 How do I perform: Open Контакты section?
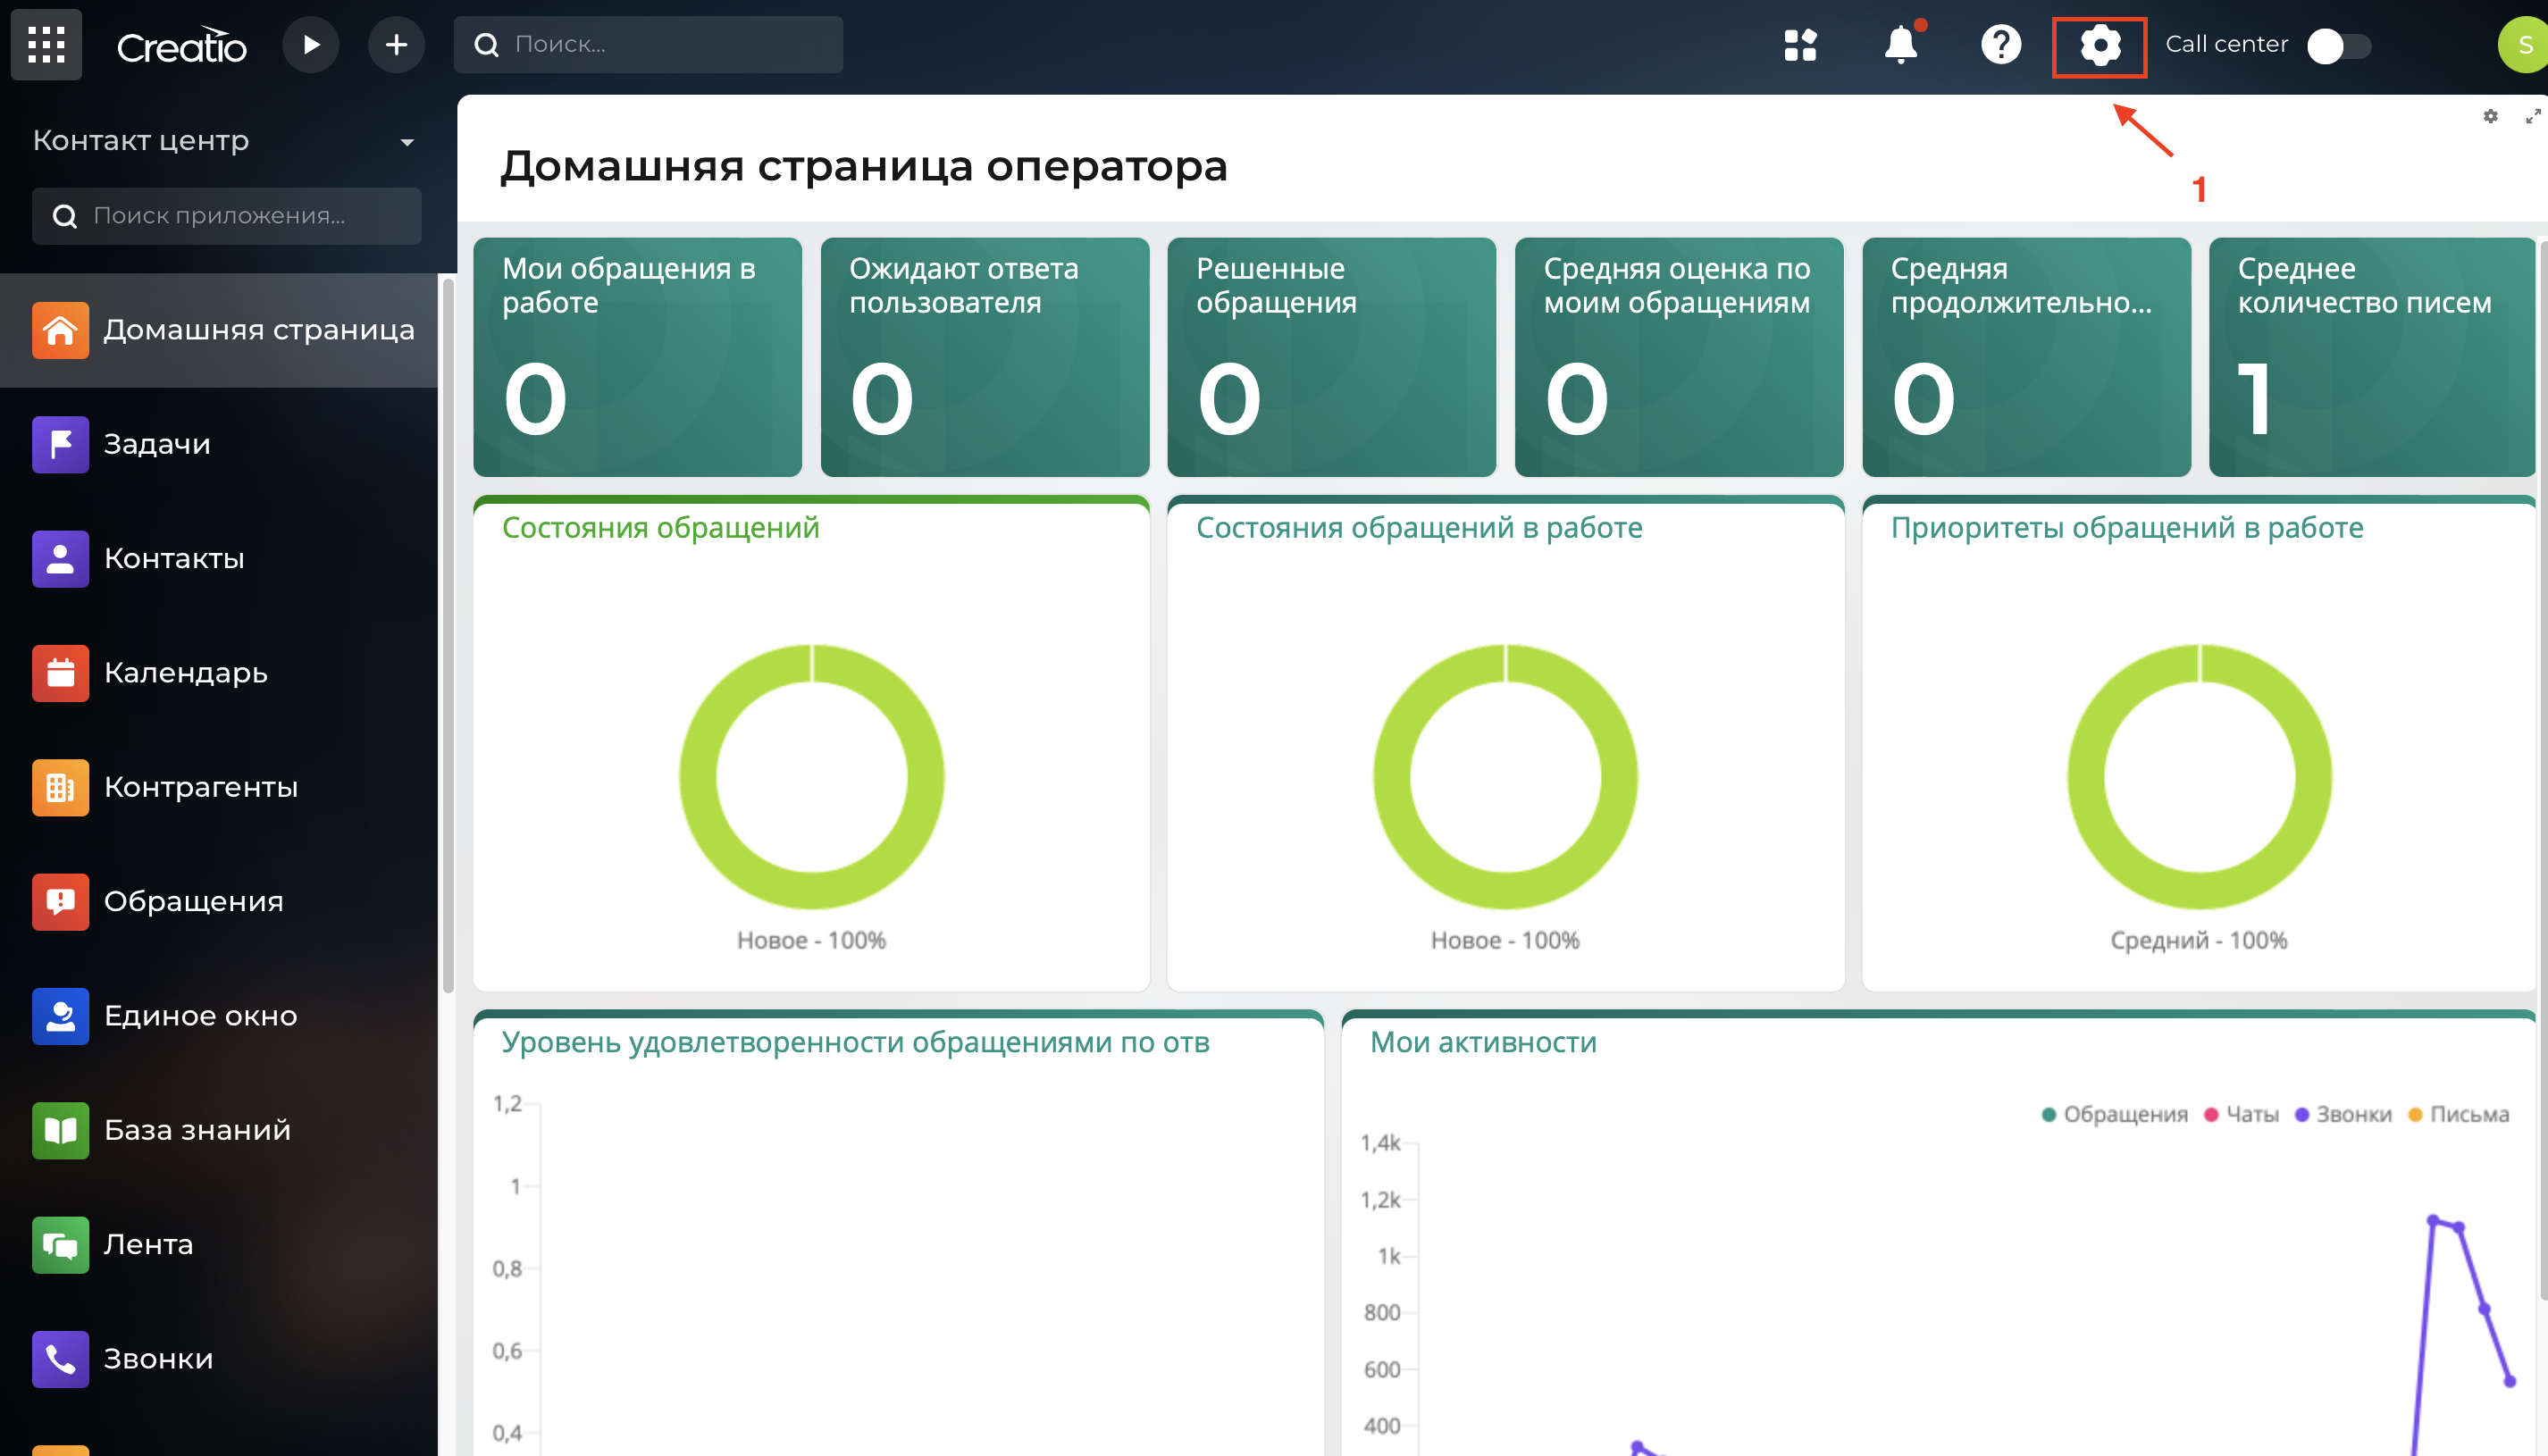(x=219, y=559)
